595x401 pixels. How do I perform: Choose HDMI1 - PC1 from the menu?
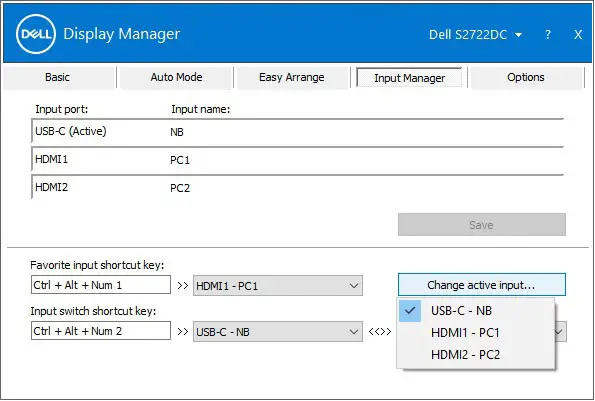(475, 333)
